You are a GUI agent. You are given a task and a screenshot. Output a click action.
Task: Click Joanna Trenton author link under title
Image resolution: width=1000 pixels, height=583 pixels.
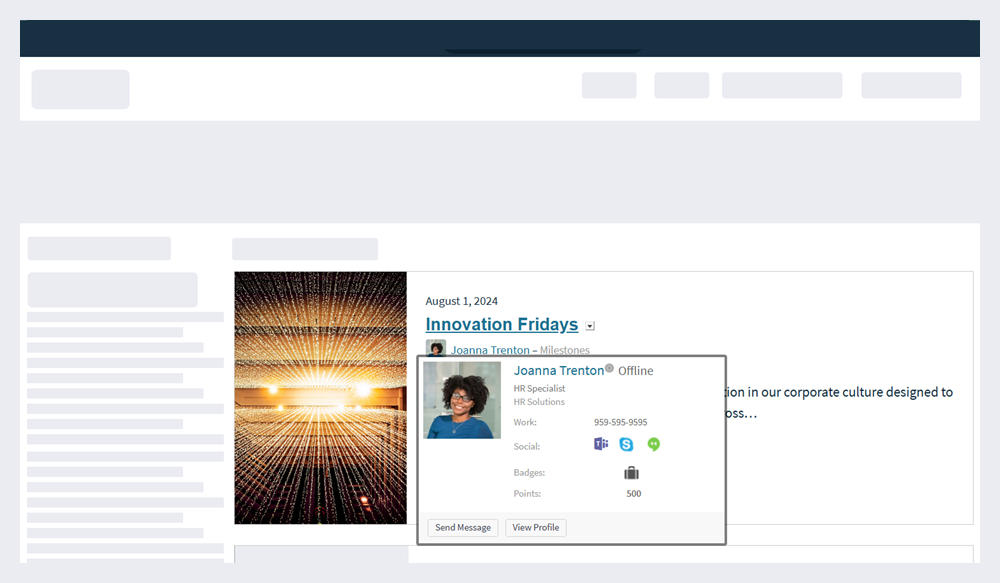pyautogui.click(x=490, y=350)
